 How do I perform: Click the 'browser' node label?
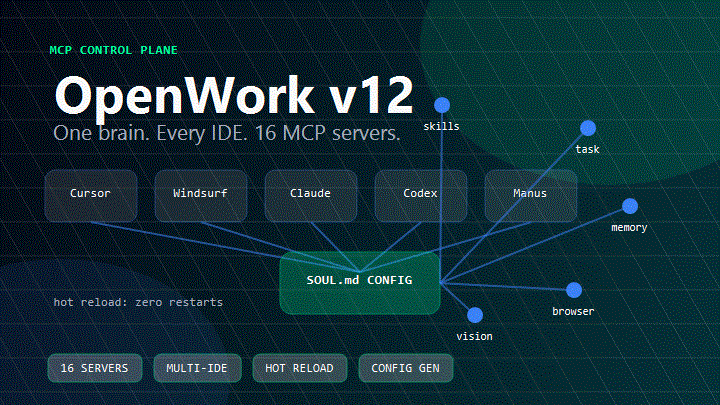point(573,311)
